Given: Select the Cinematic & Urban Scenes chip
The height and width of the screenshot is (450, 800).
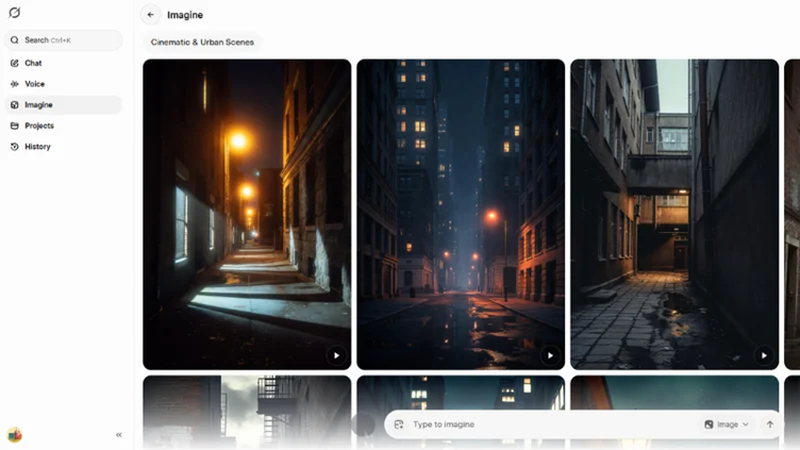Looking at the screenshot, I should pos(202,42).
